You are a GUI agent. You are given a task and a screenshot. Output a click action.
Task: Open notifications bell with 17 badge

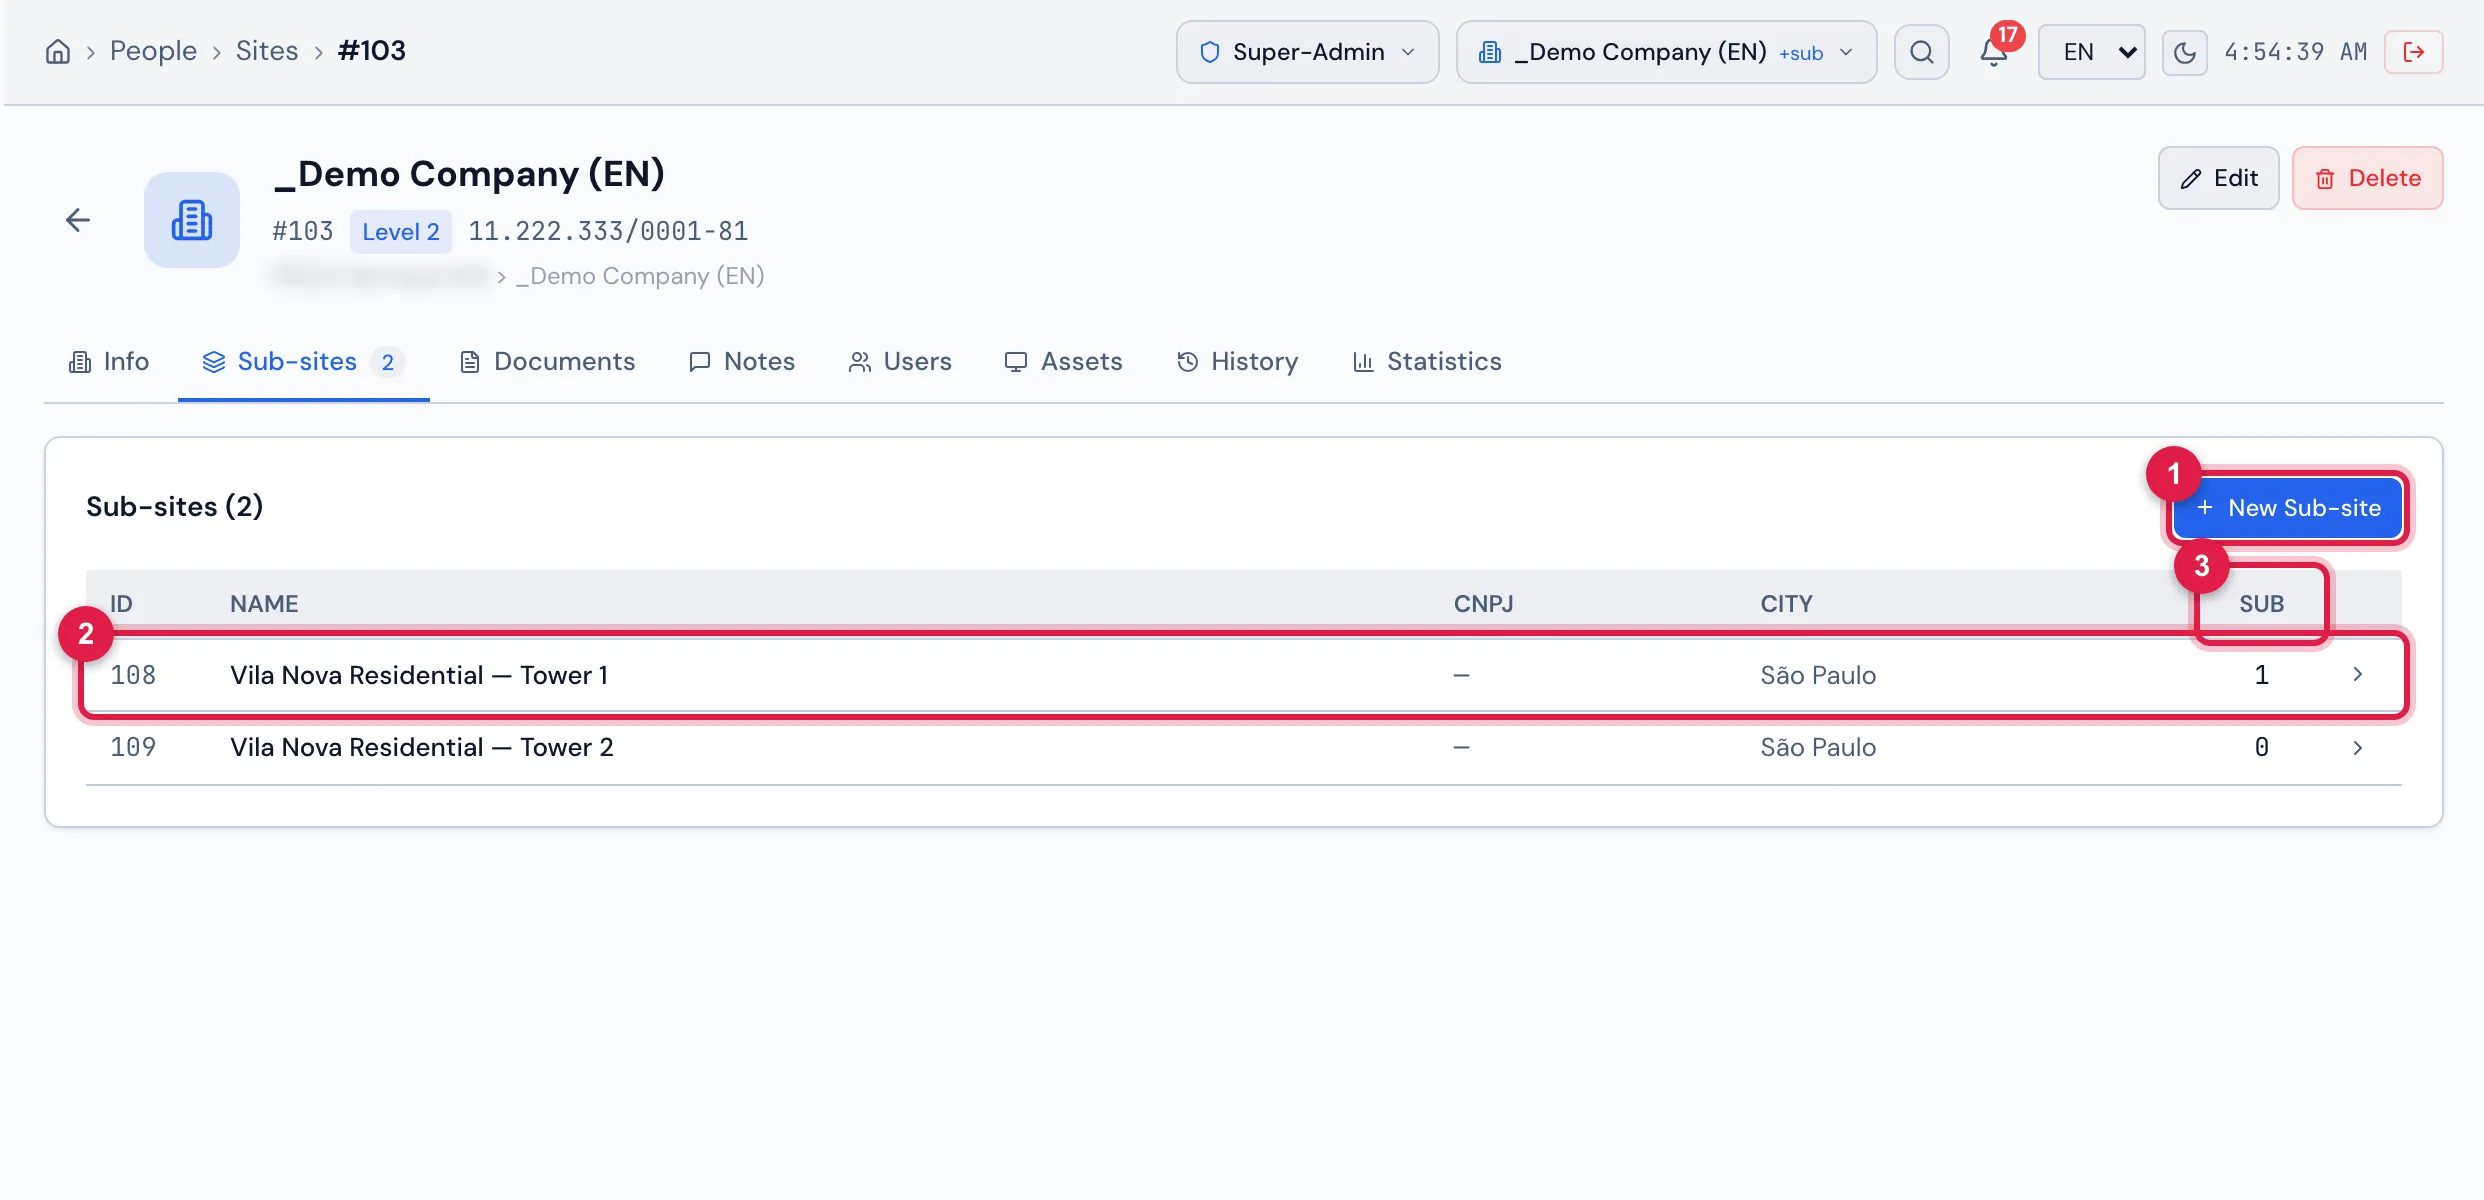click(x=1994, y=52)
